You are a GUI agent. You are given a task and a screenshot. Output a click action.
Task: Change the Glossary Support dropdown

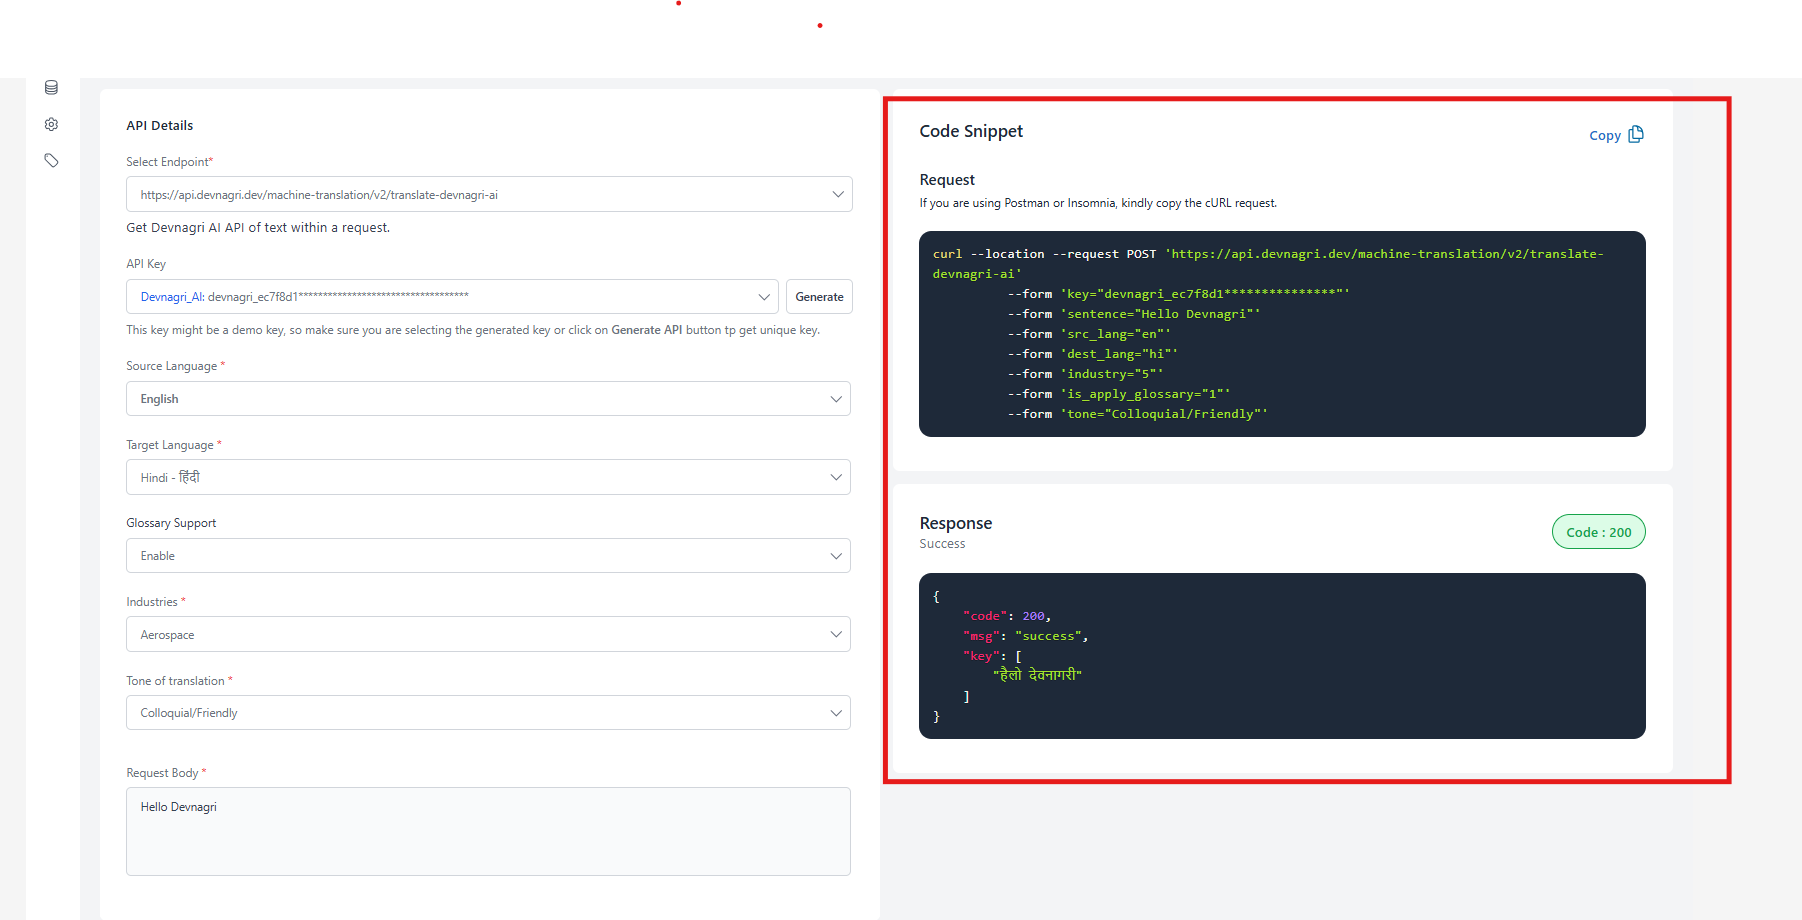[x=488, y=556]
